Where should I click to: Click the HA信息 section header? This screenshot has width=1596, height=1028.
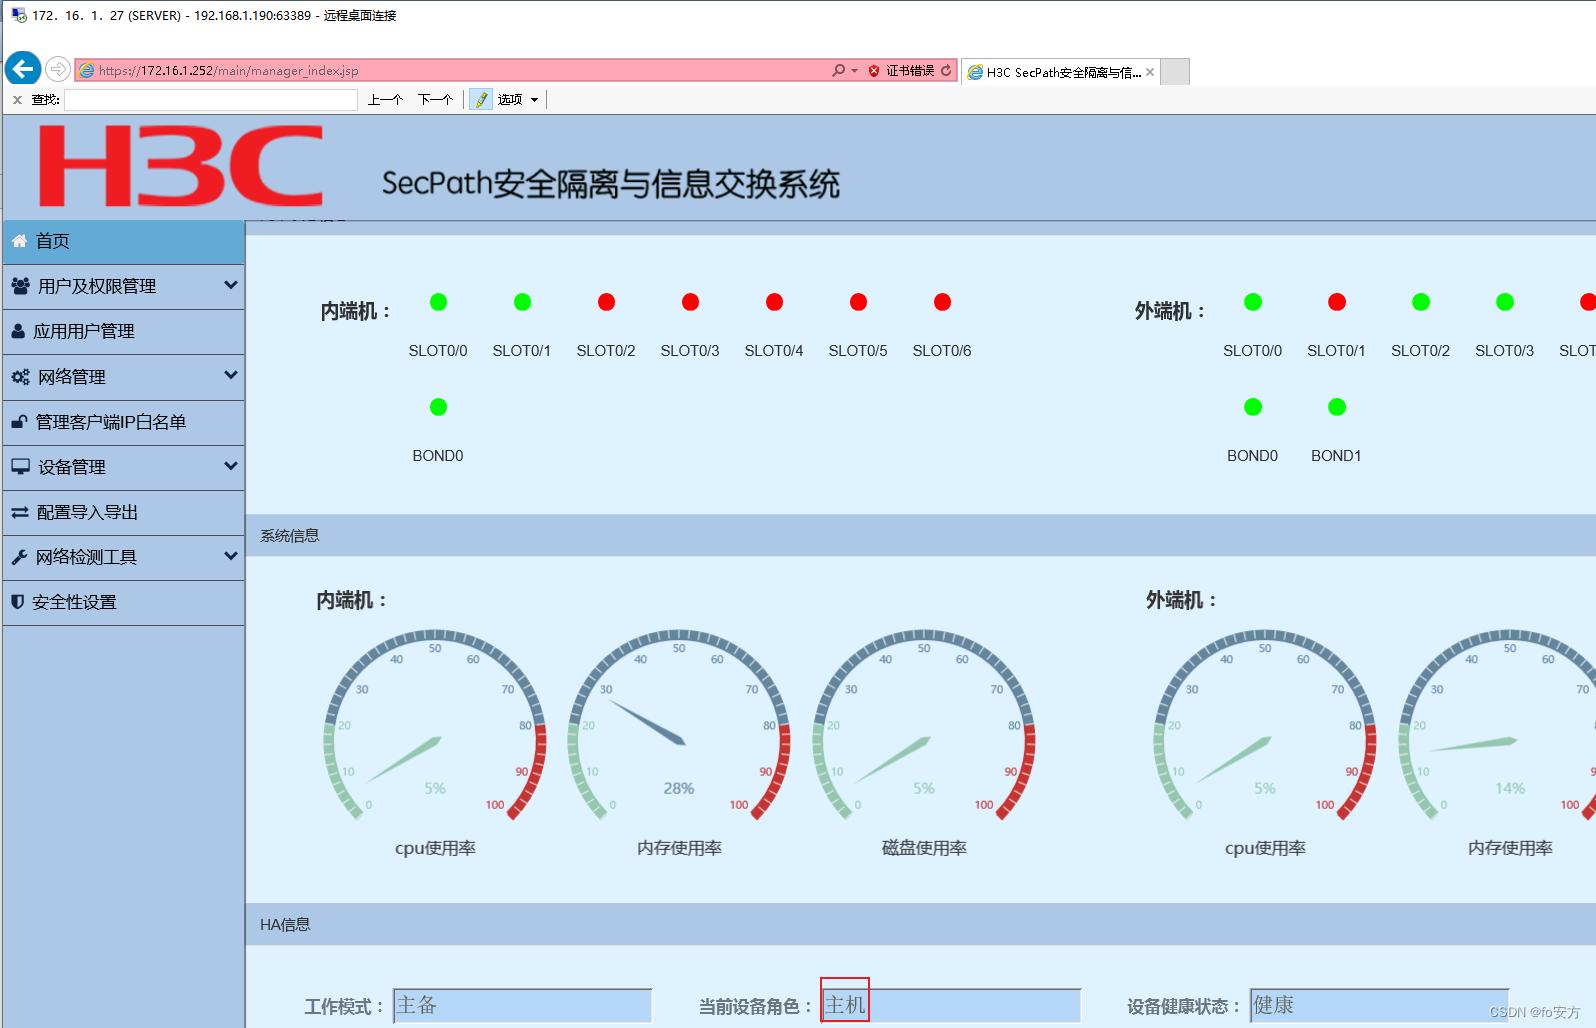click(920, 925)
